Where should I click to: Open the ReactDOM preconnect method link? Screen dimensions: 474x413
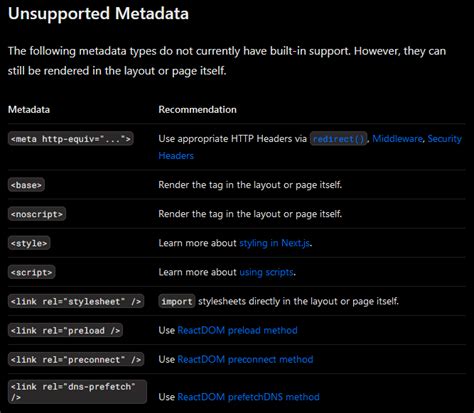(x=245, y=359)
